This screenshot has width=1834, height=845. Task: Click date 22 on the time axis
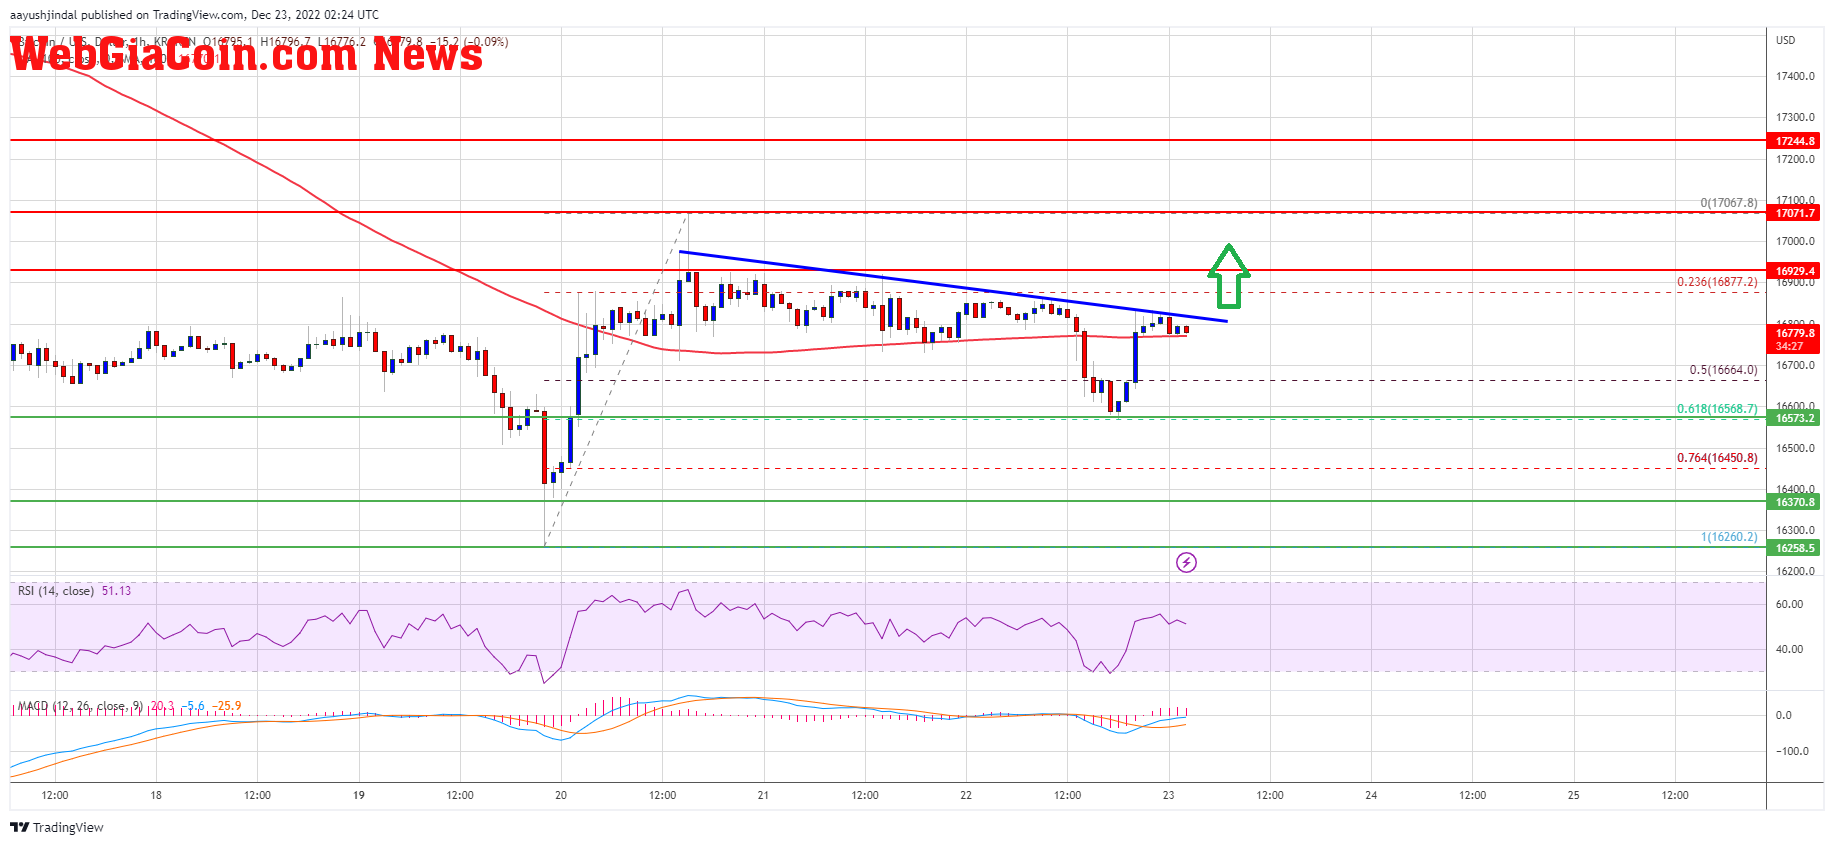966,795
